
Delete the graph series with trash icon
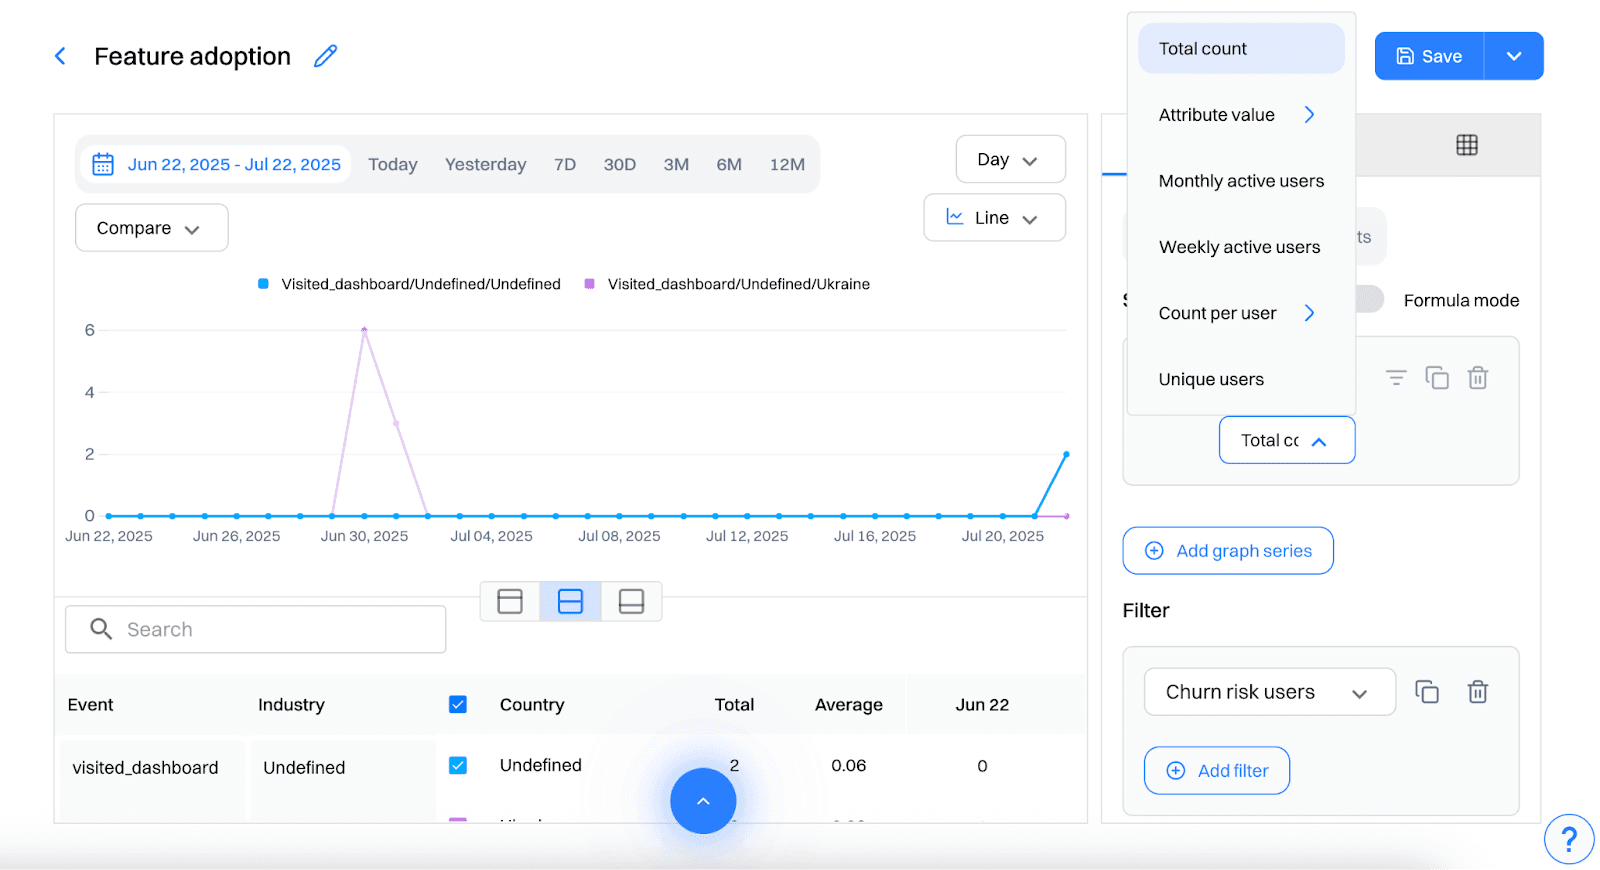pyautogui.click(x=1477, y=377)
